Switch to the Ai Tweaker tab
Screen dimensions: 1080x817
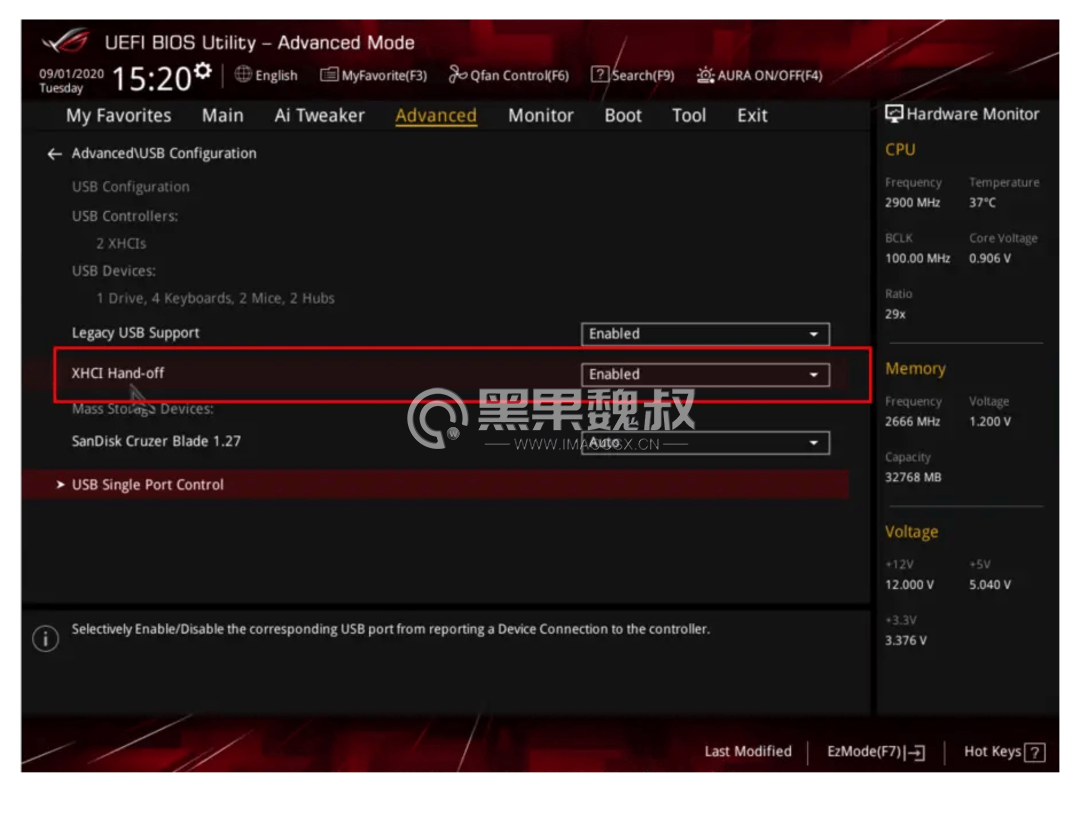320,116
